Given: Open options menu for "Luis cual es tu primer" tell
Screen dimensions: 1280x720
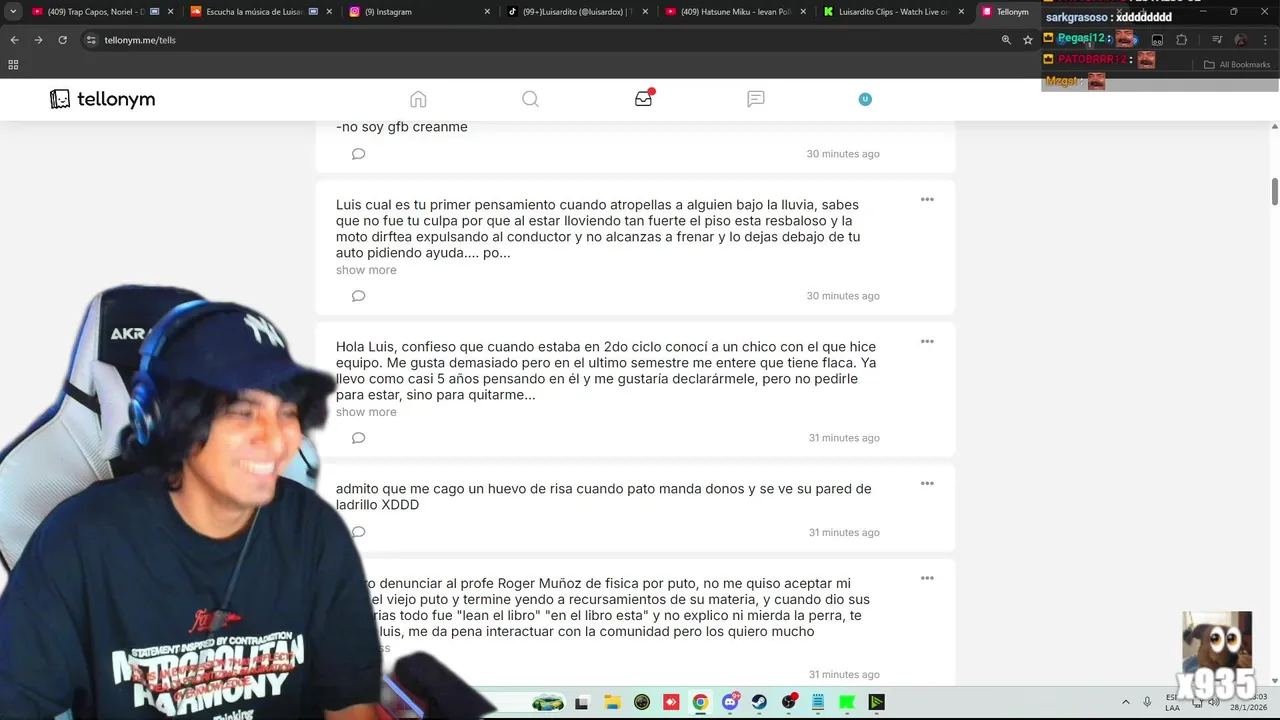Looking at the screenshot, I should point(927,200).
